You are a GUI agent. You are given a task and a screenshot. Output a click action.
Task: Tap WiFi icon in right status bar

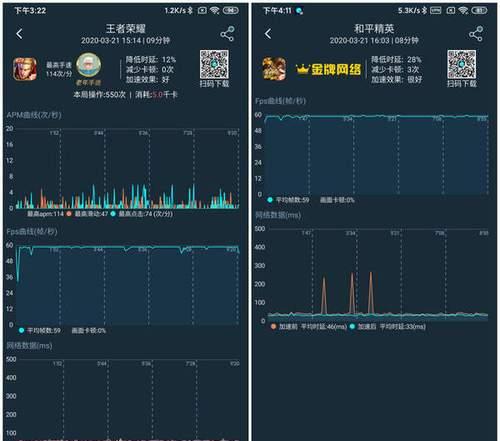click(x=463, y=10)
